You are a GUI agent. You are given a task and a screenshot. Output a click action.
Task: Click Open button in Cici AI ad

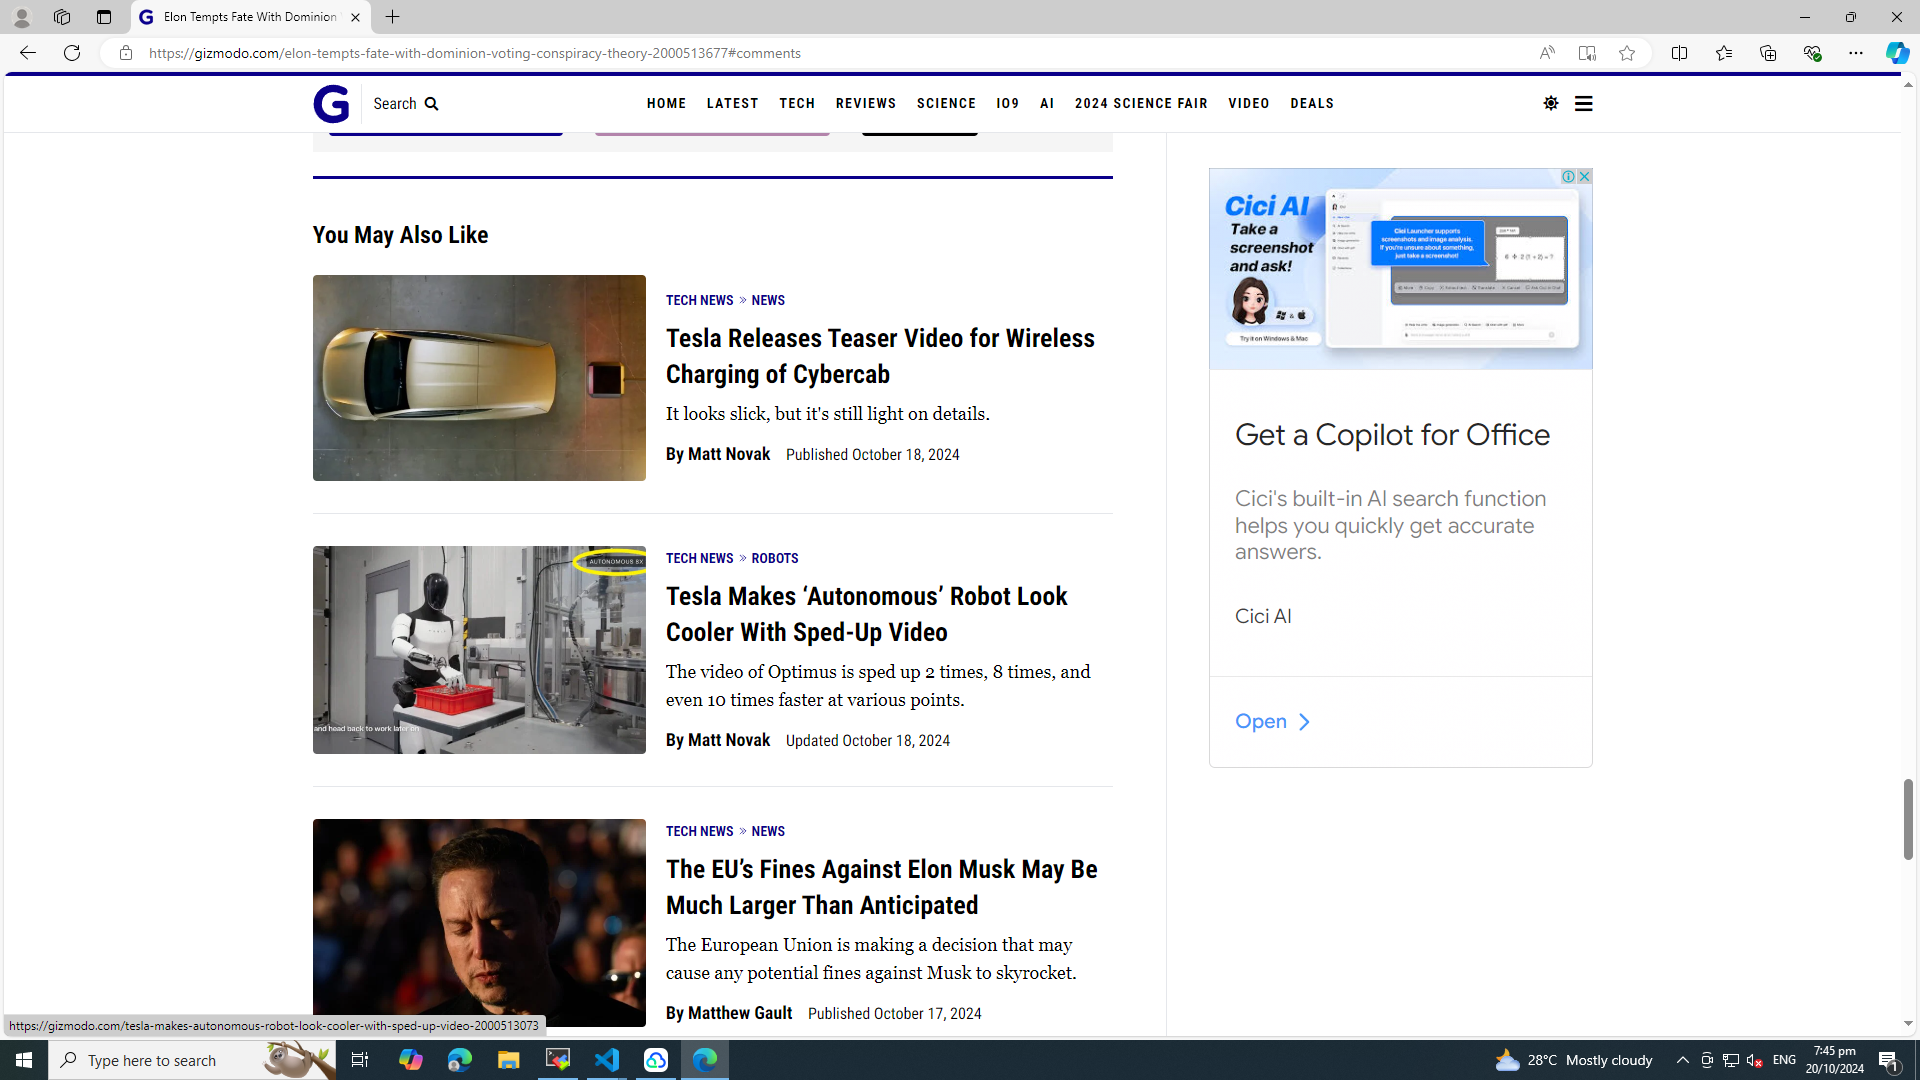[1272, 721]
